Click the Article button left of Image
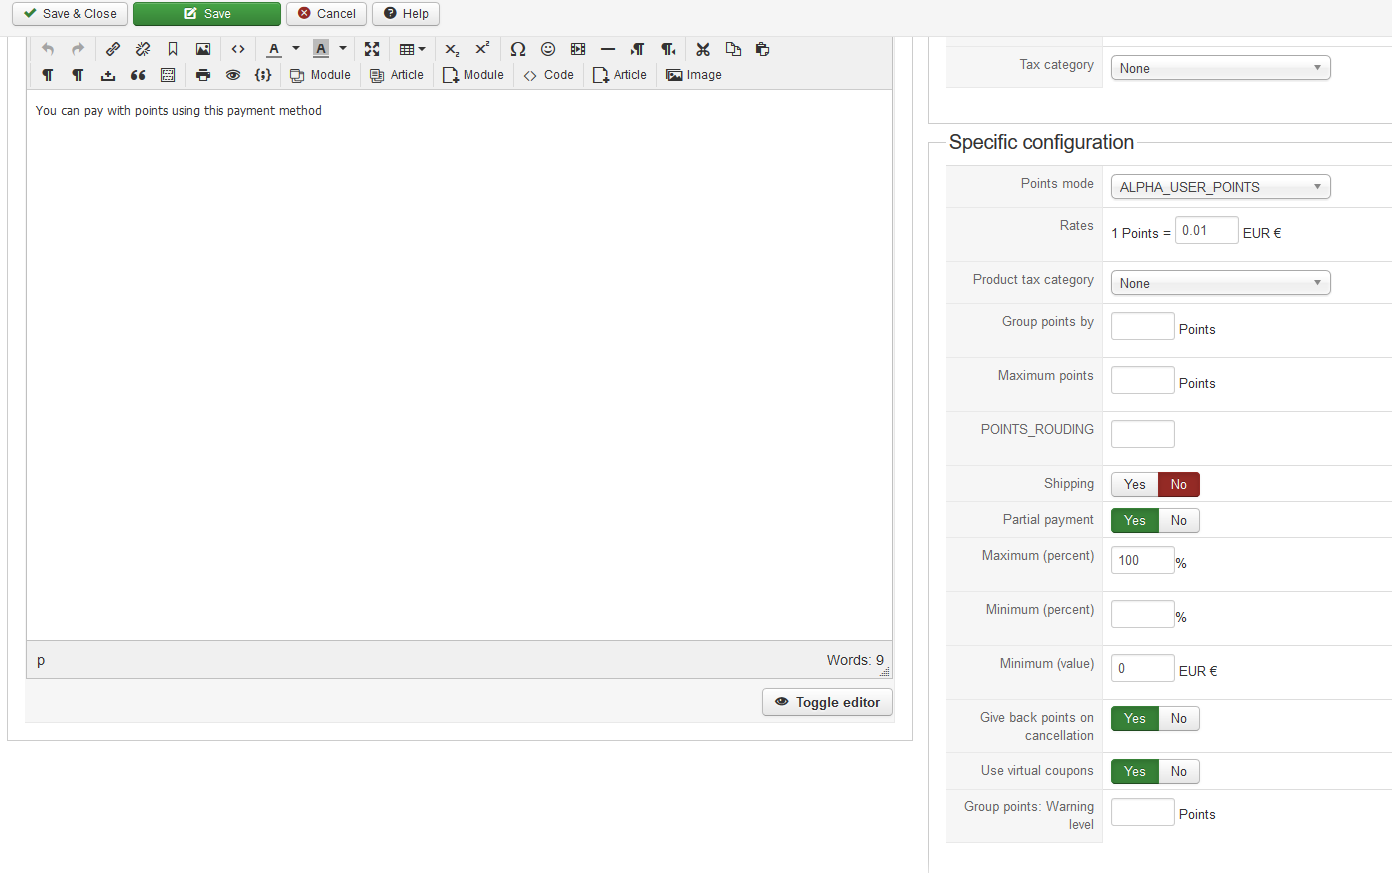Screen dimensions: 1392x873 point(620,75)
